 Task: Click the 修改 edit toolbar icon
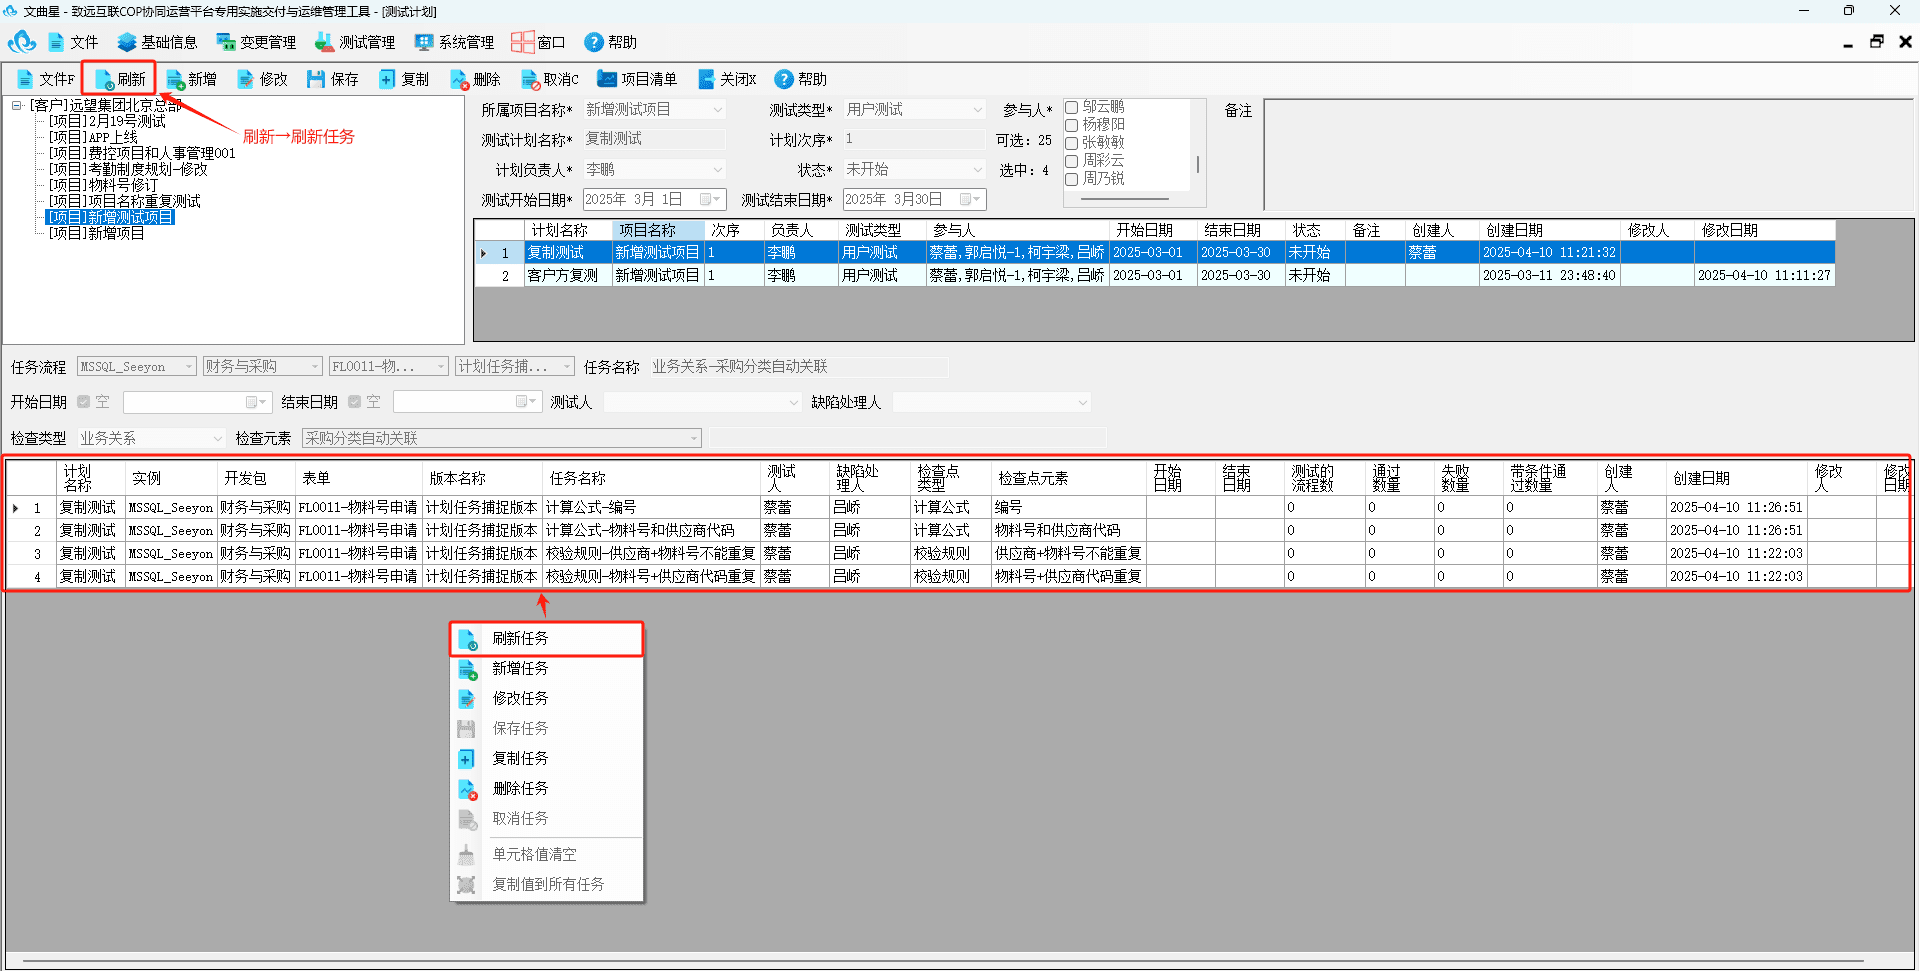coord(245,79)
